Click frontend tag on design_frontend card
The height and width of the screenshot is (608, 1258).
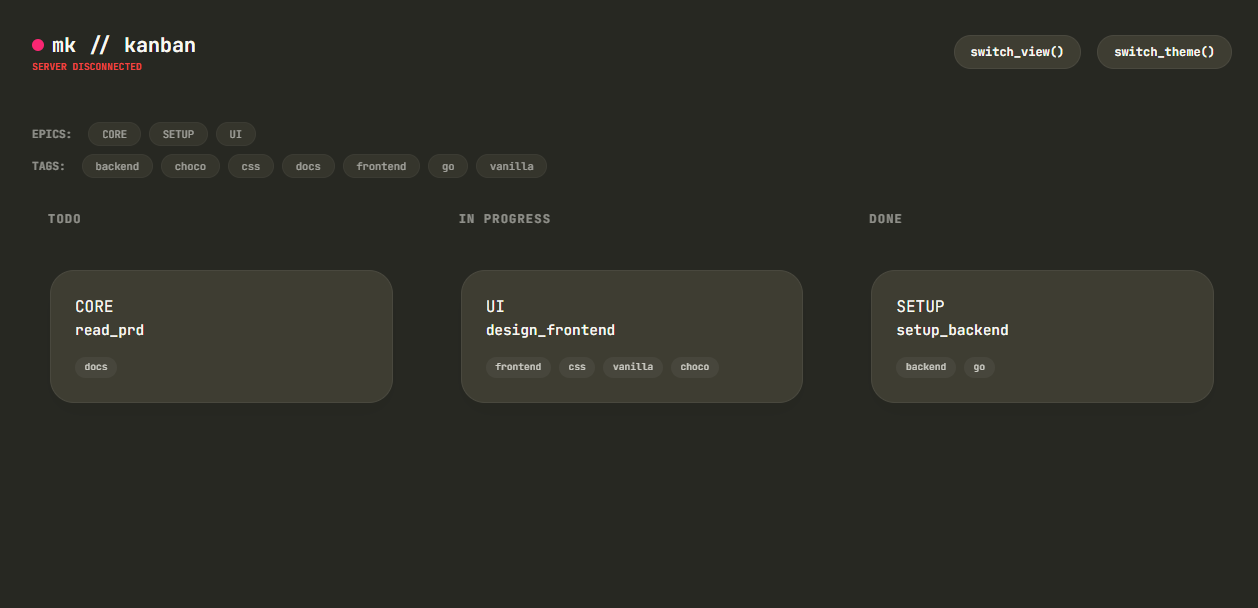[518, 367]
